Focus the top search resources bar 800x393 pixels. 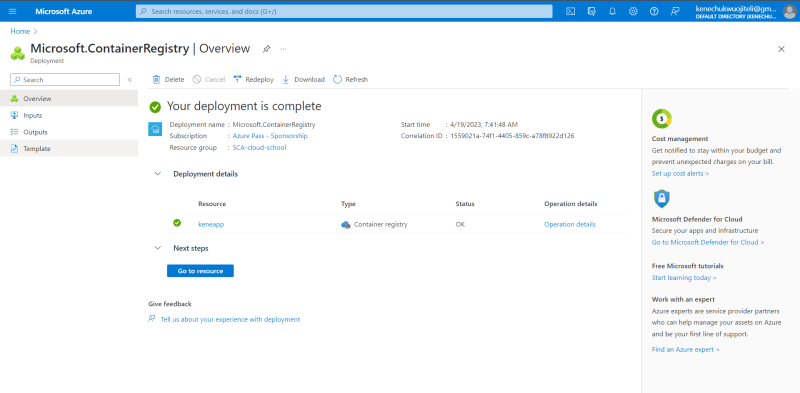point(344,11)
